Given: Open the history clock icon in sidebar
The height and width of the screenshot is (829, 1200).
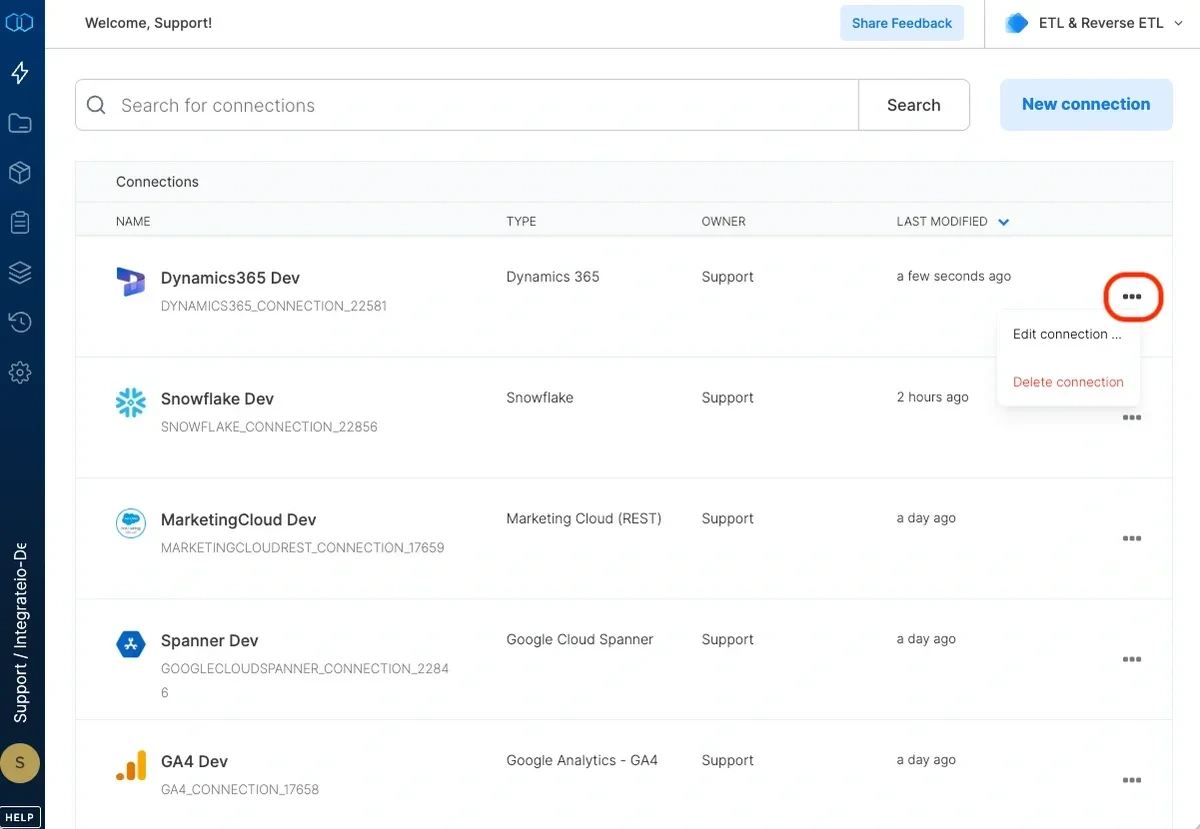Looking at the screenshot, I should tap(20, 322).
